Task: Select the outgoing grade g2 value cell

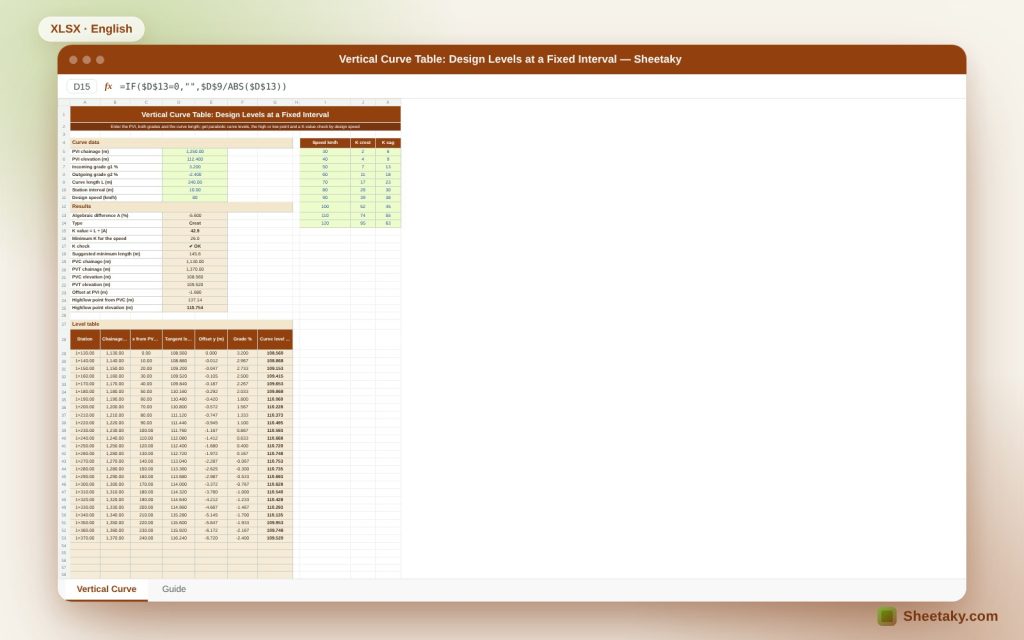Action: (195, 175)
